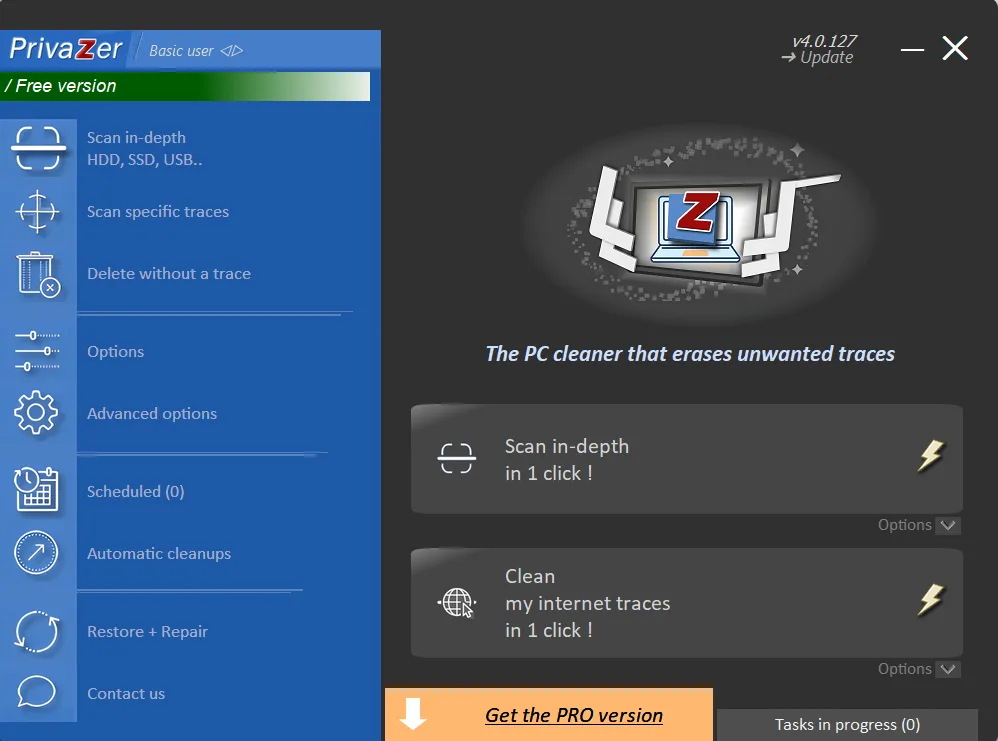The width and height of the screenshot is (998, 741).
Task: Click the PrivaZer logo title
Action: [x=66, y=48]
